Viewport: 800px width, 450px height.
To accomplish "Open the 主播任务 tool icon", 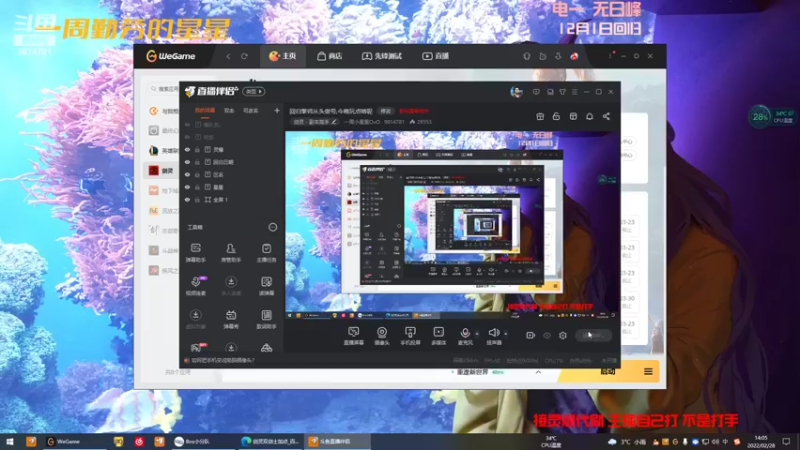I will pos(266,252).
